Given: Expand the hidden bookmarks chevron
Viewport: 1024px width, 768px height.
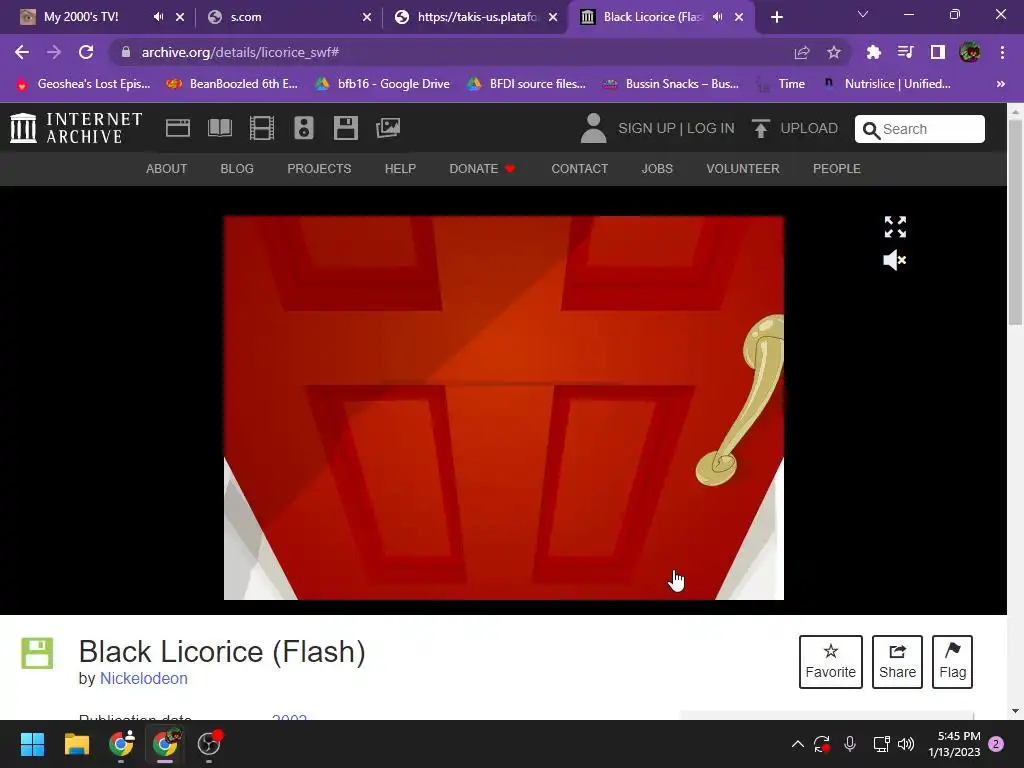Looking at the screenshot, I should [1000, 84].
